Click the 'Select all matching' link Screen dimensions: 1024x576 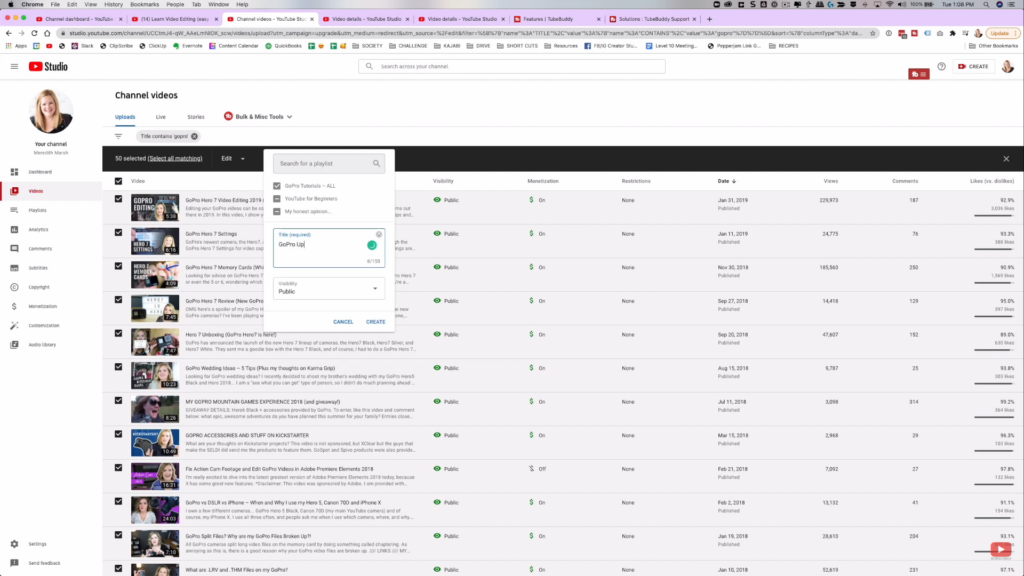point(175,159)
